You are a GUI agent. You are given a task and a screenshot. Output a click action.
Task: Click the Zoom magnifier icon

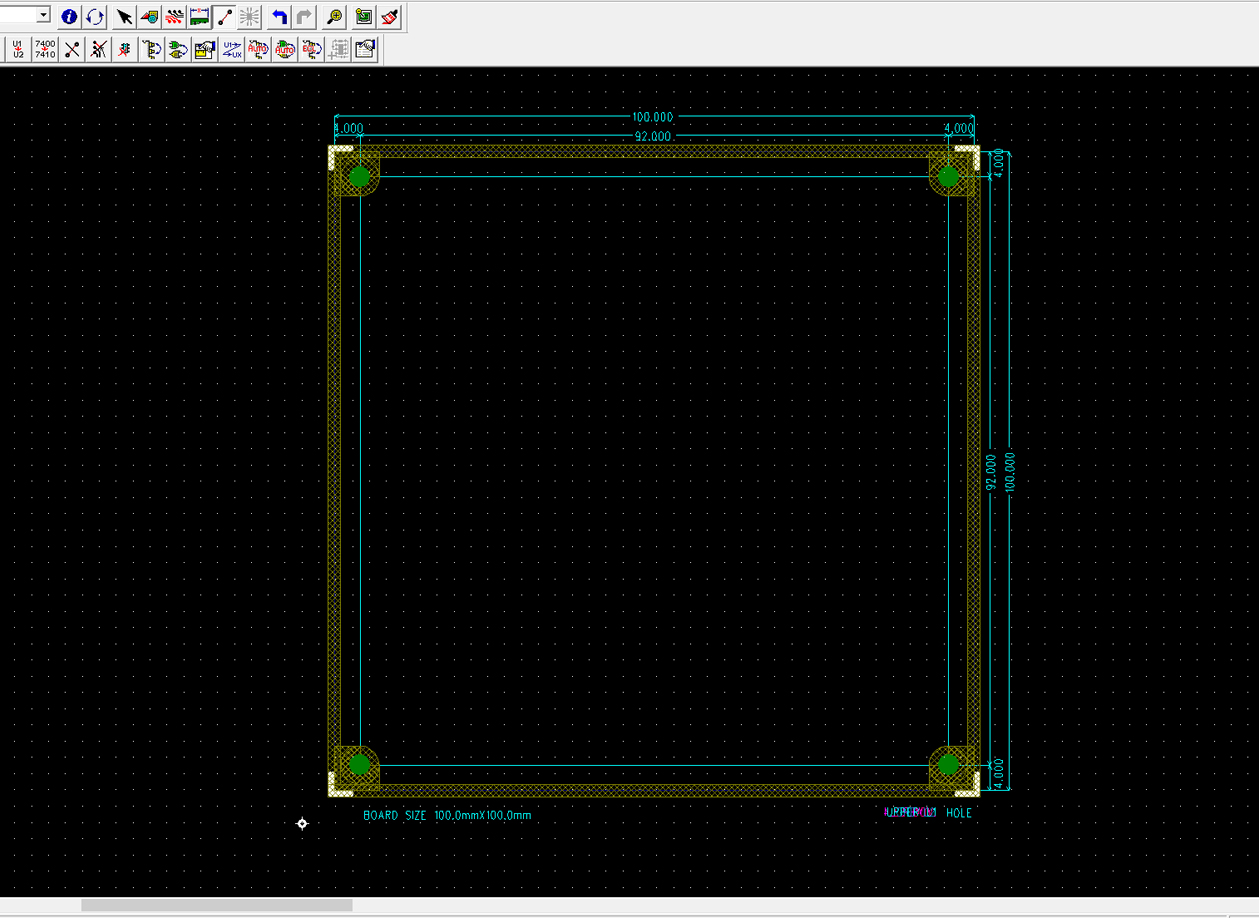click(x=334, y=17)
